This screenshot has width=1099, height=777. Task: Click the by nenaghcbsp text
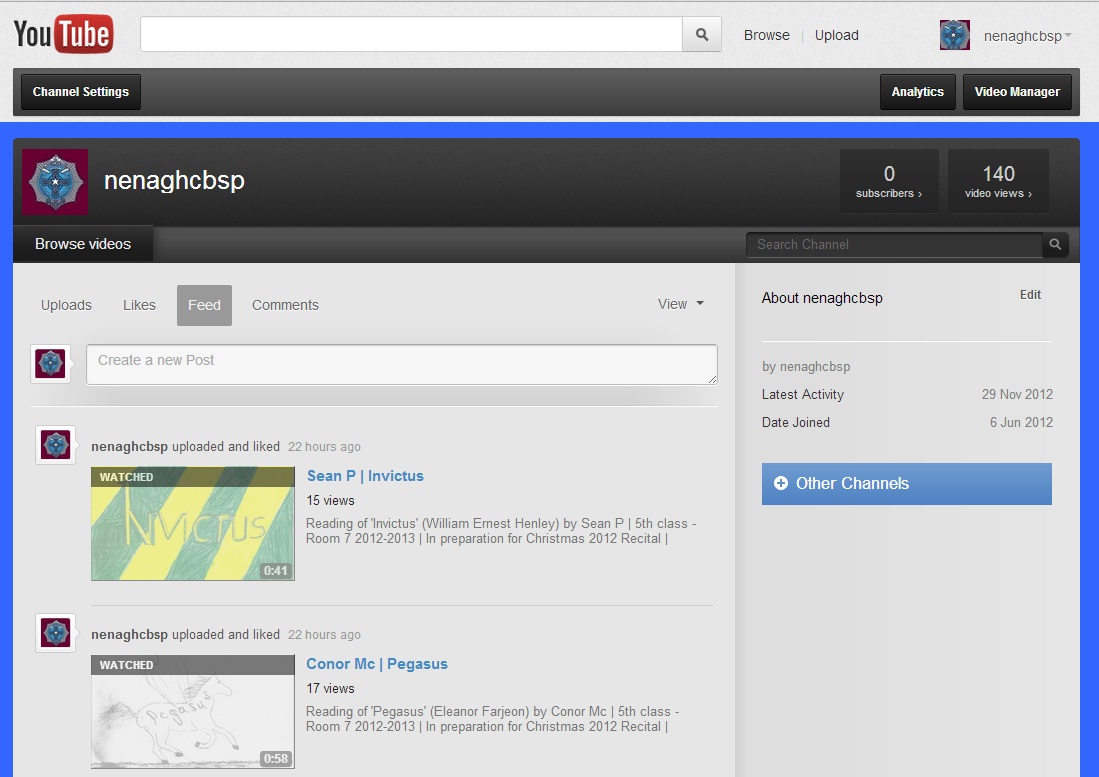click(806, 366)
